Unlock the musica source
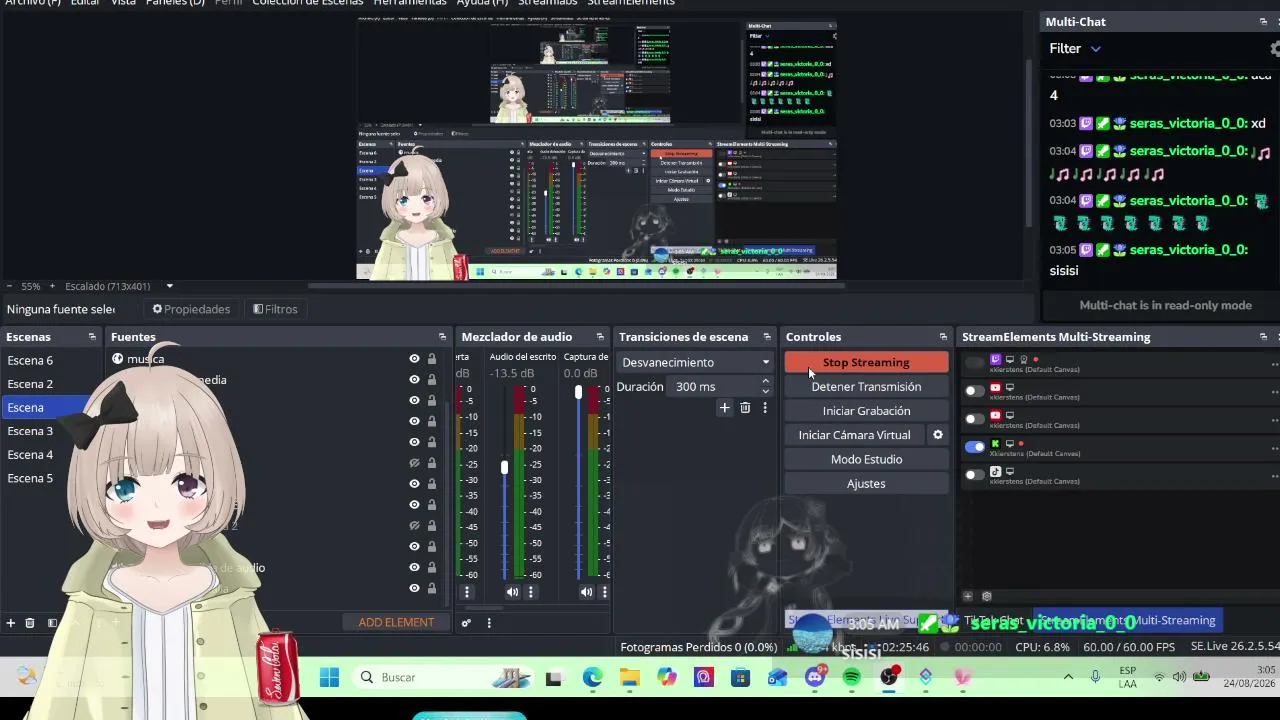 432,359
